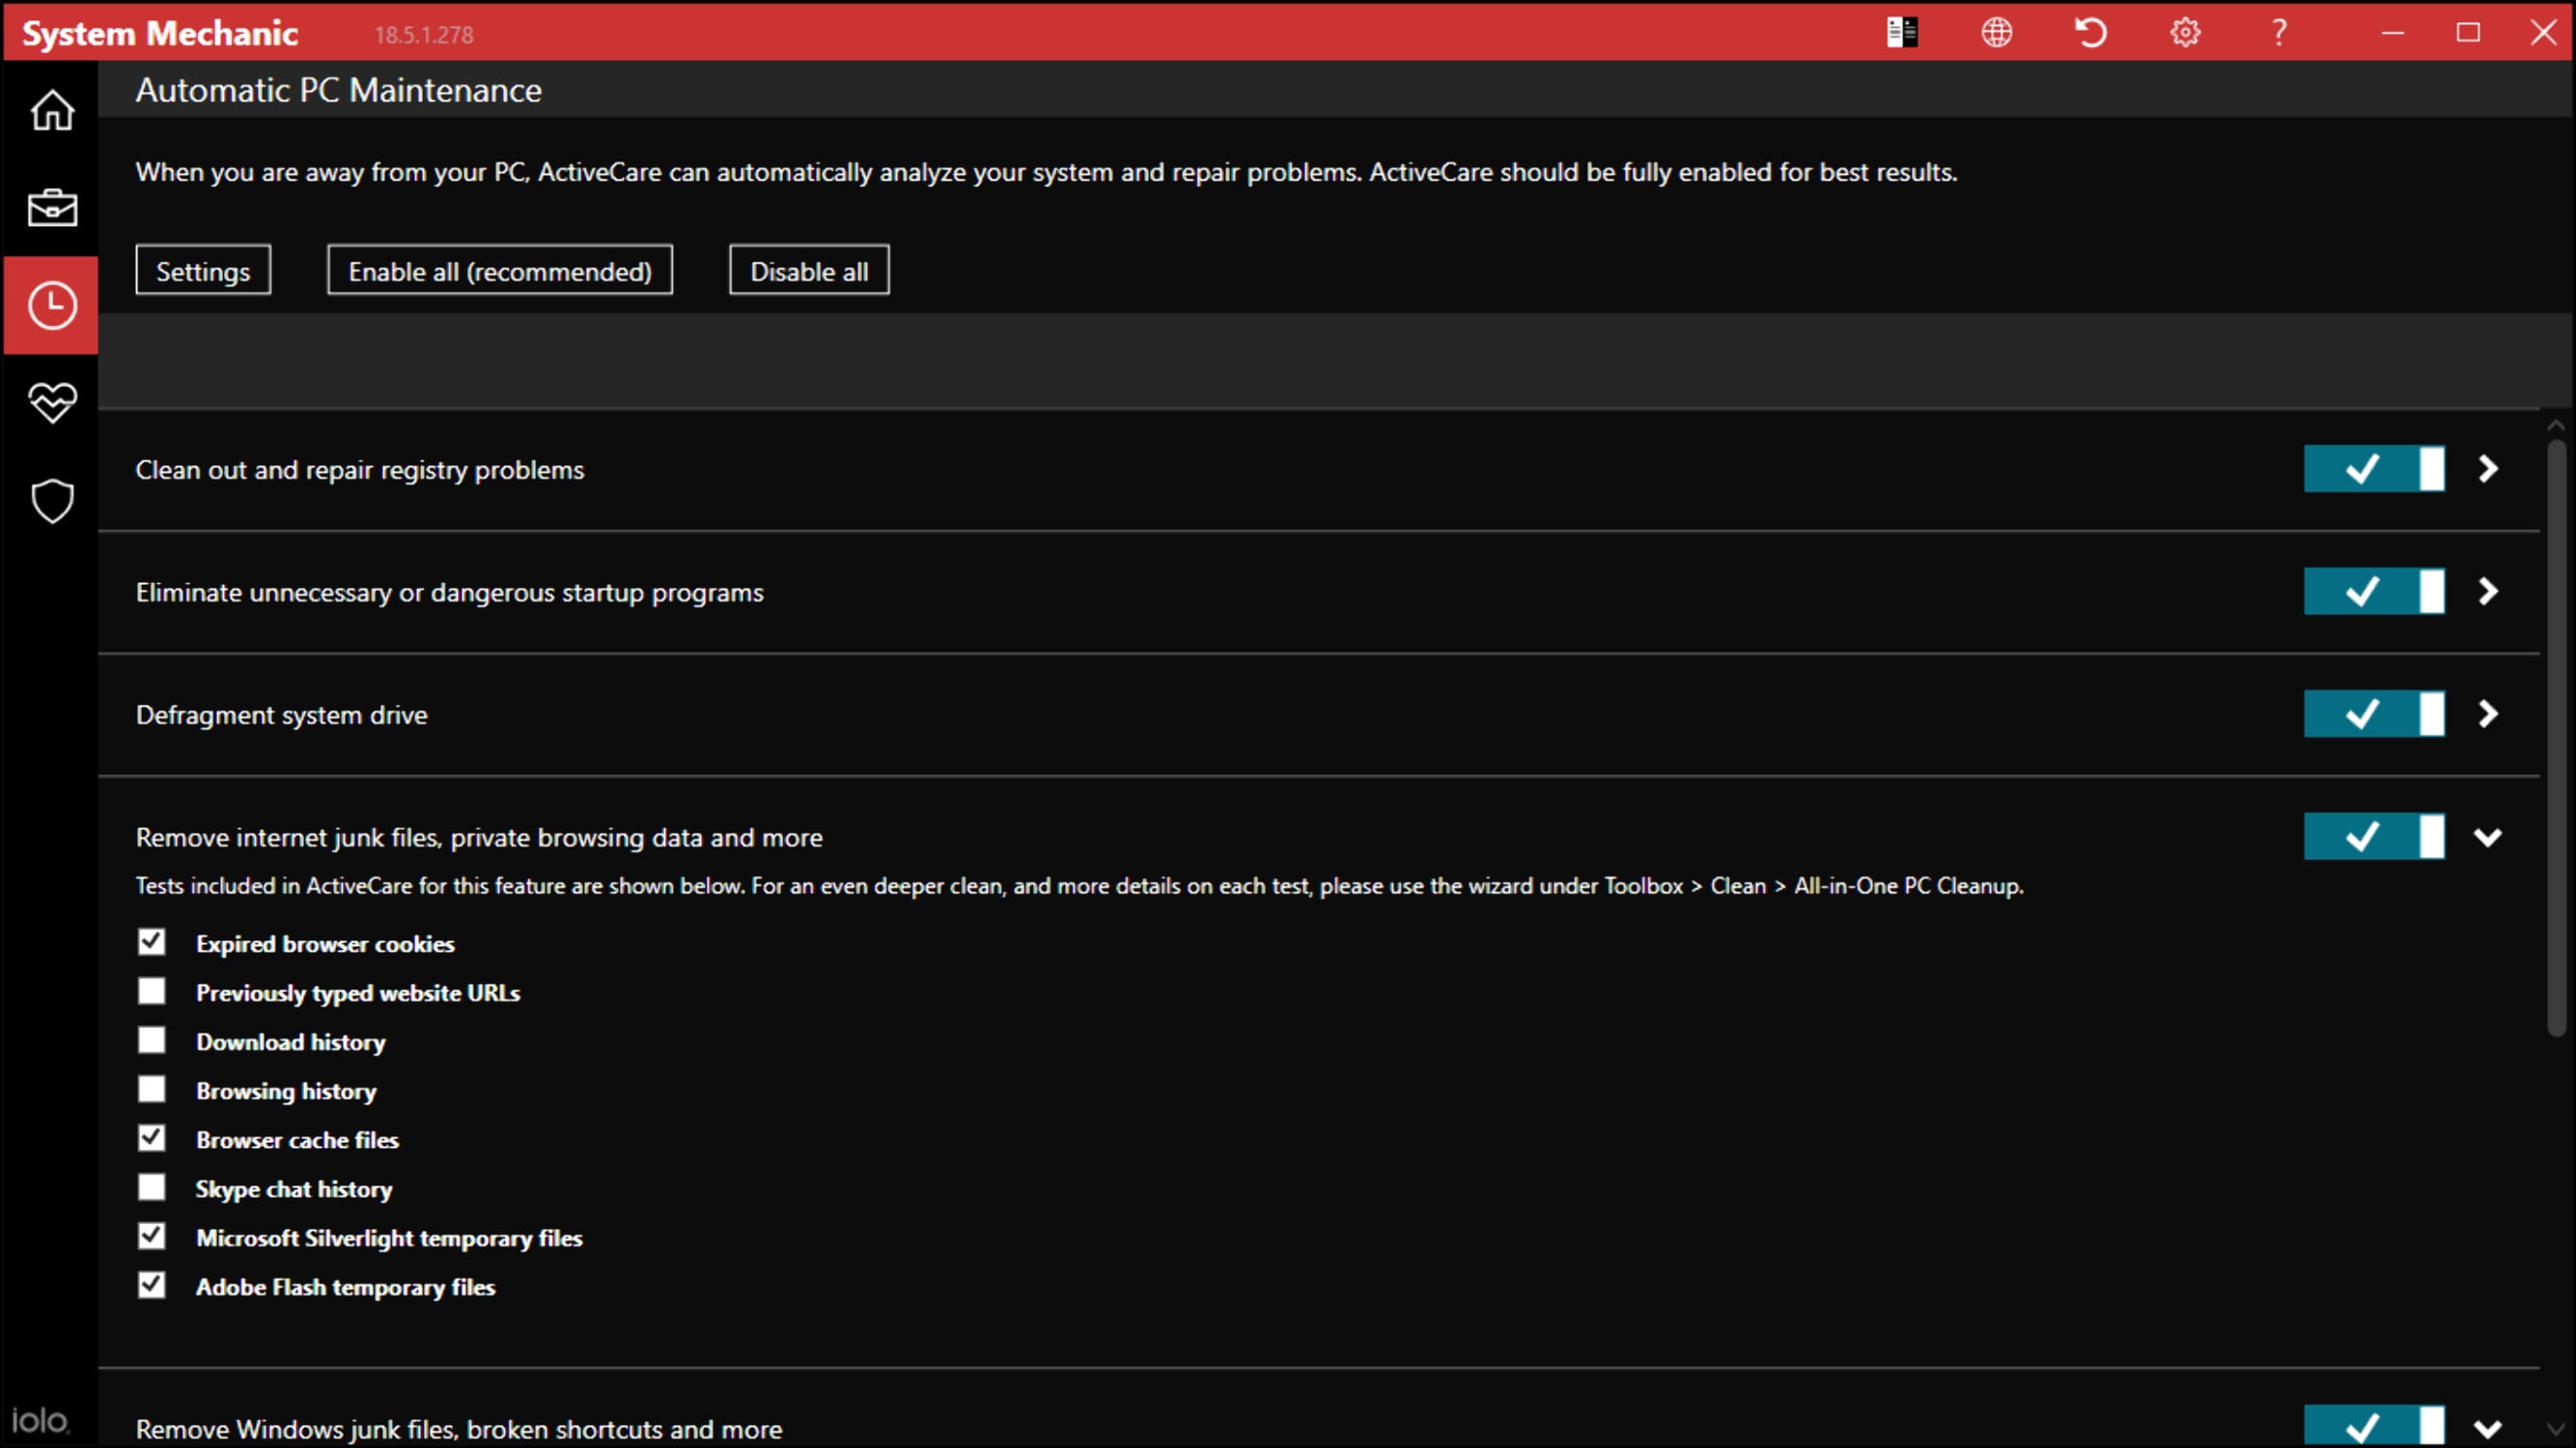Viewport: 2576px width, 1448px height.
Task: Click the Settings button
Action: [x=203, y=270]
